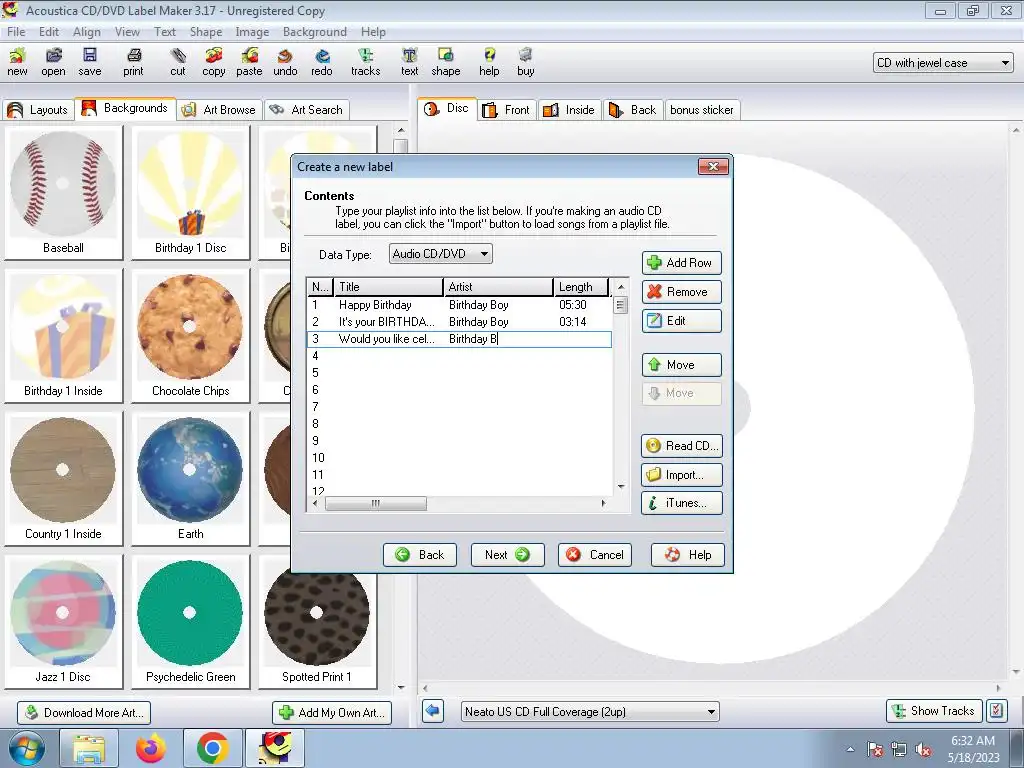Save the project using the save icon
The width and height of the screenshot is (1024, 768).
pyautogui.click(x=89, y=62)
